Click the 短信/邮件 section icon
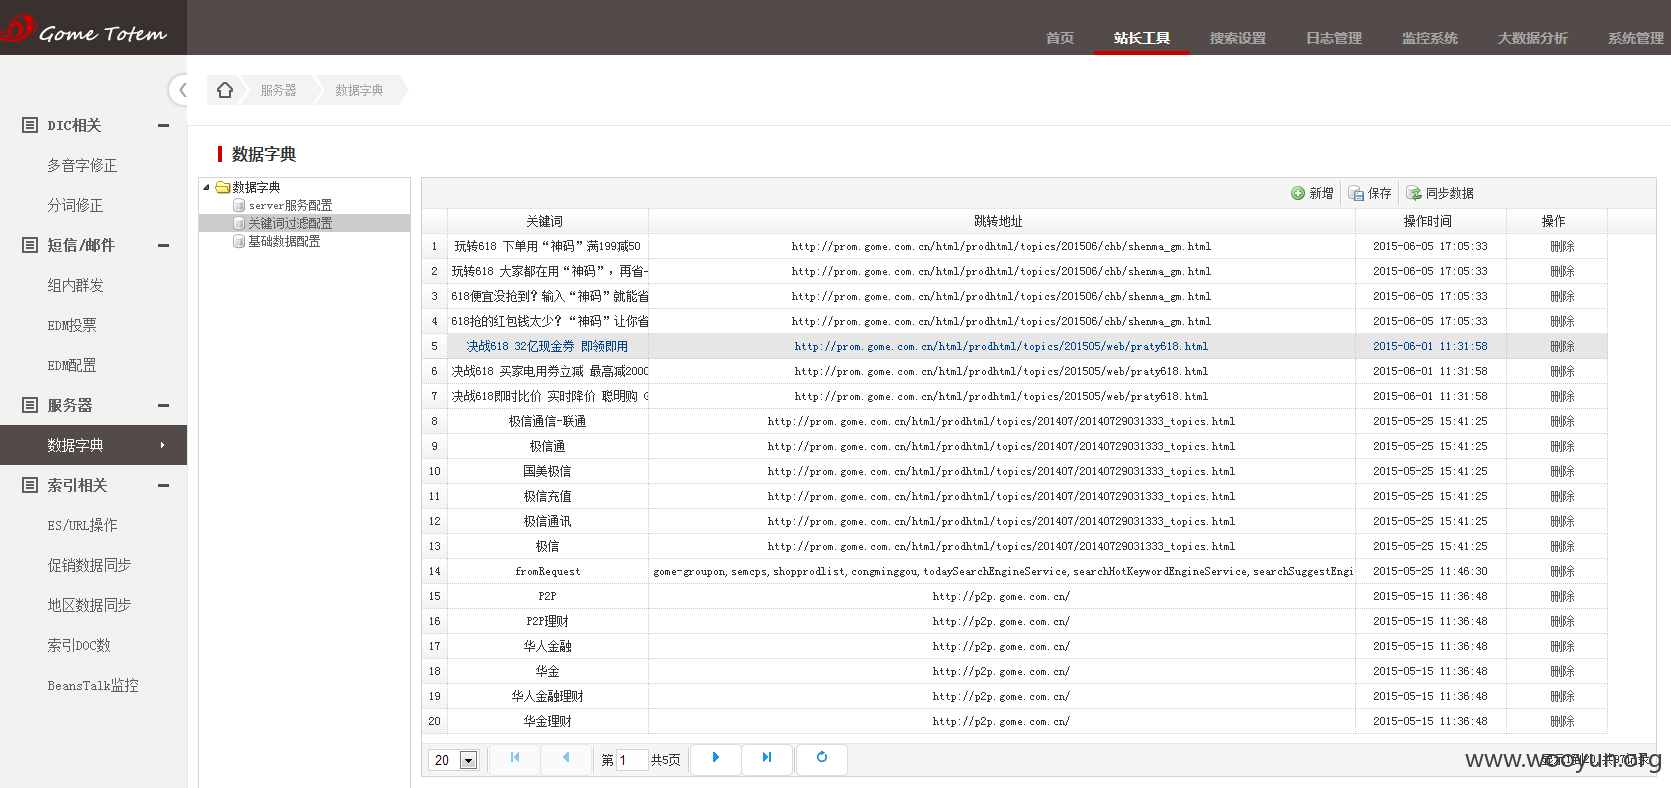1671x788 pixels. 30,245
